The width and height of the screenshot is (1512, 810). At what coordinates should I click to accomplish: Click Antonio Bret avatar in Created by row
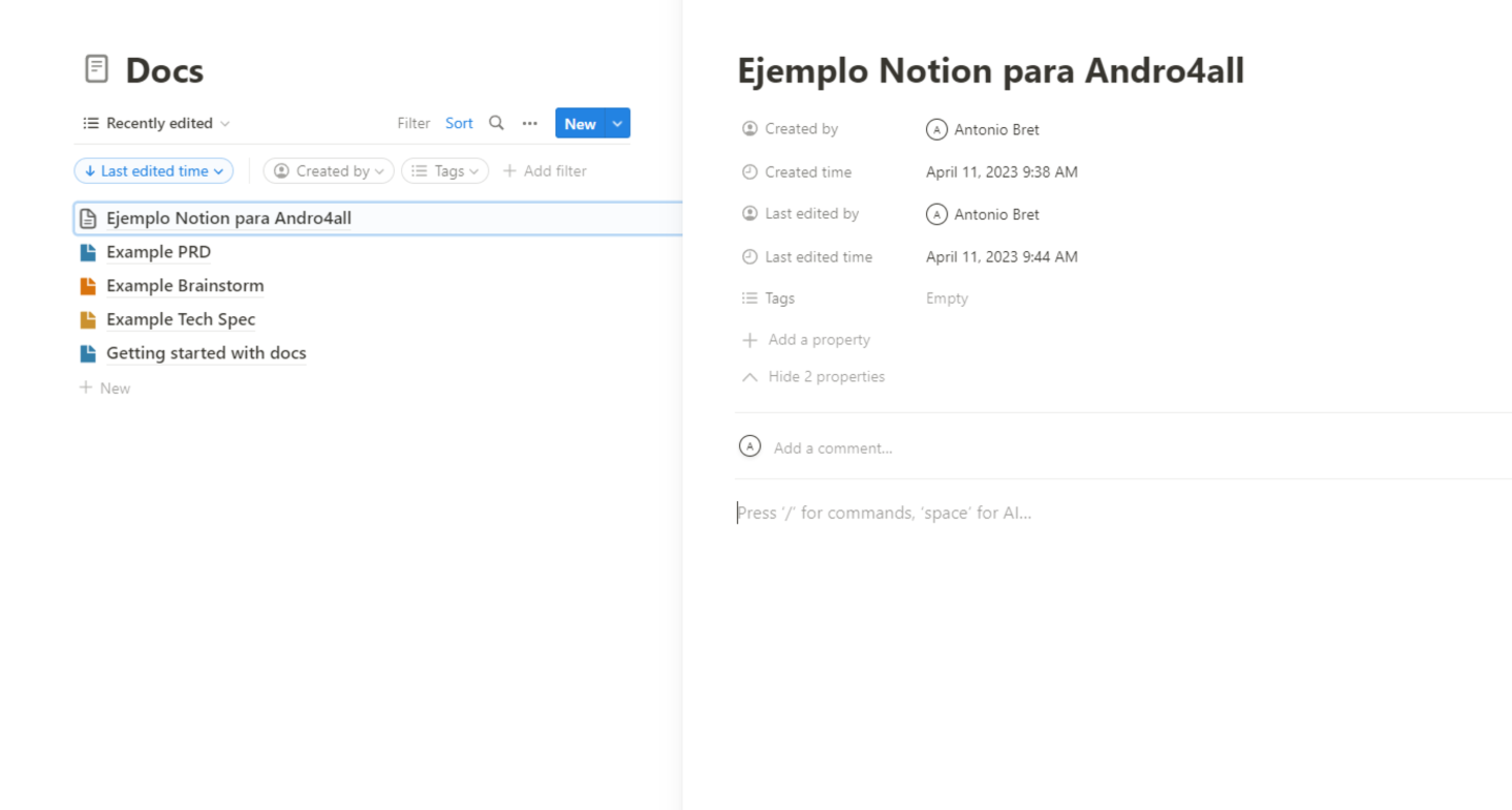point(937,129)
